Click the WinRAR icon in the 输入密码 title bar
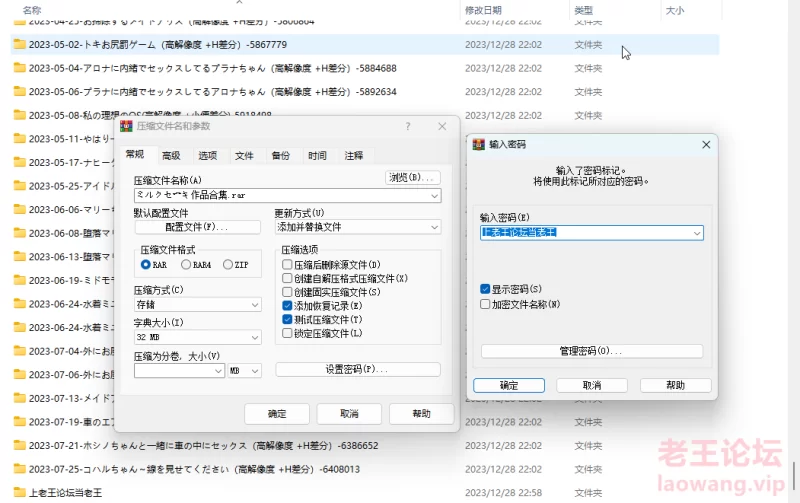 479,145
